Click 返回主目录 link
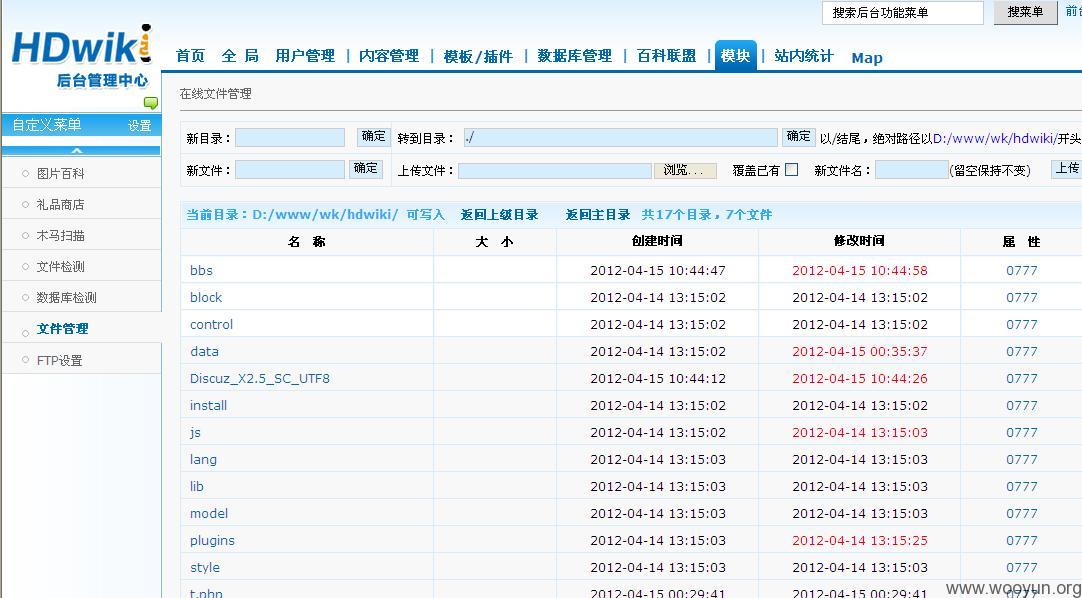Viewport: 1082px width, 598px height. 598,215
